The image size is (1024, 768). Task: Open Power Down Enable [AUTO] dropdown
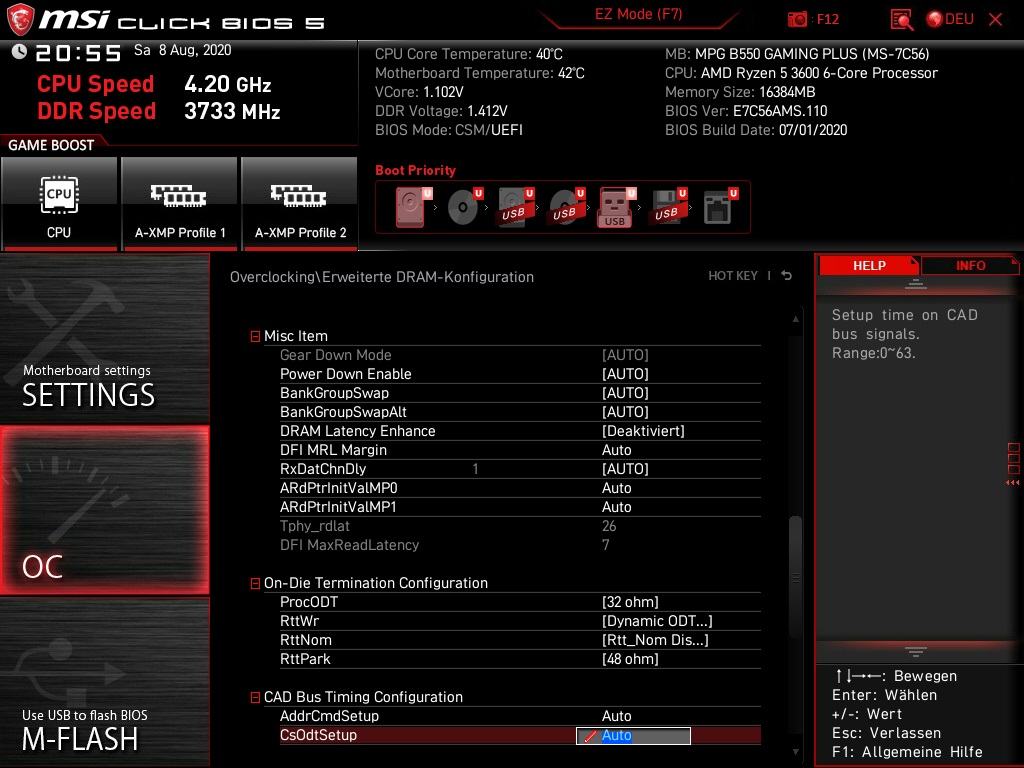[625, 374]
